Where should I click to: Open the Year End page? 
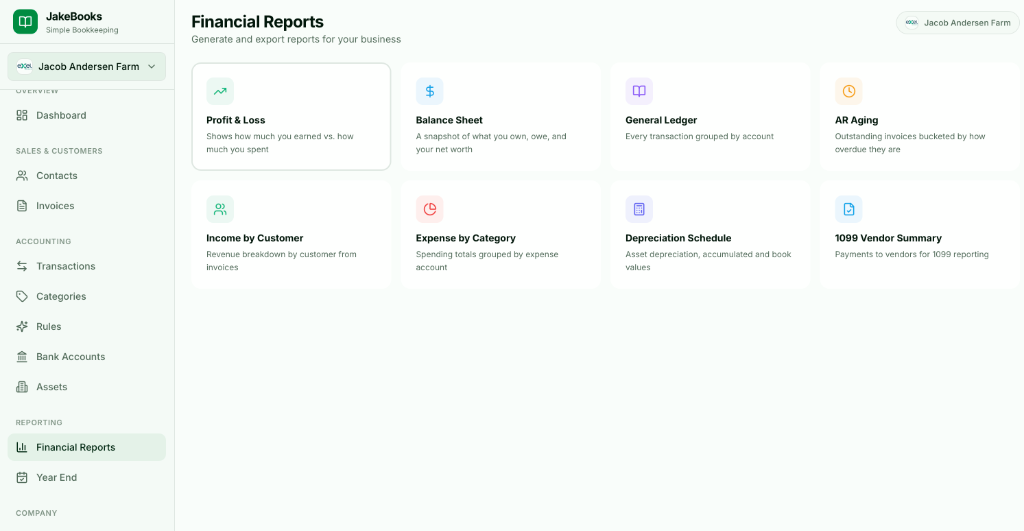click(x=87, y=477)
